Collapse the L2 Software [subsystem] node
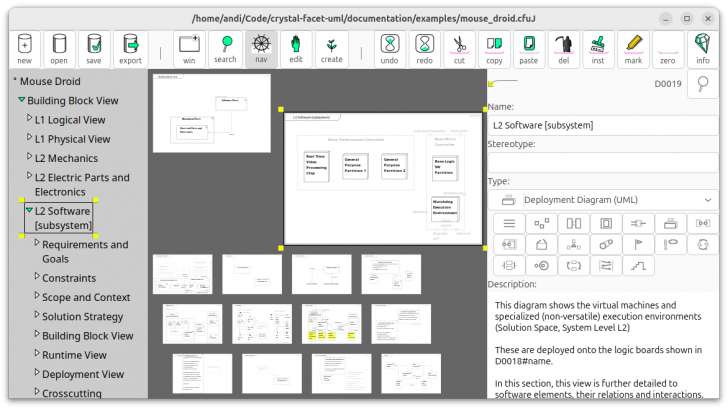 (x=29, y=210)
